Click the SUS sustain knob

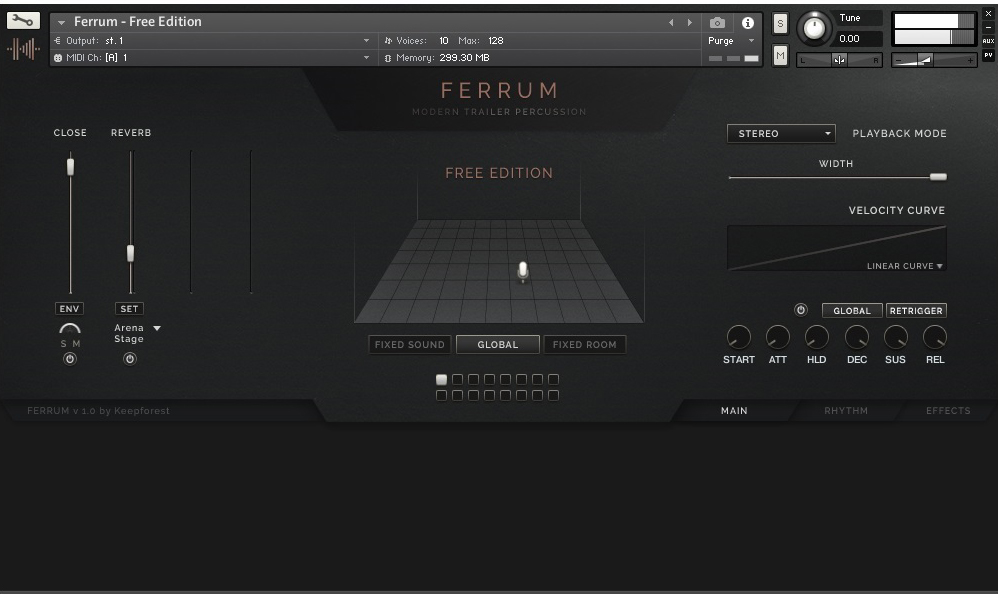pos(896,337)
